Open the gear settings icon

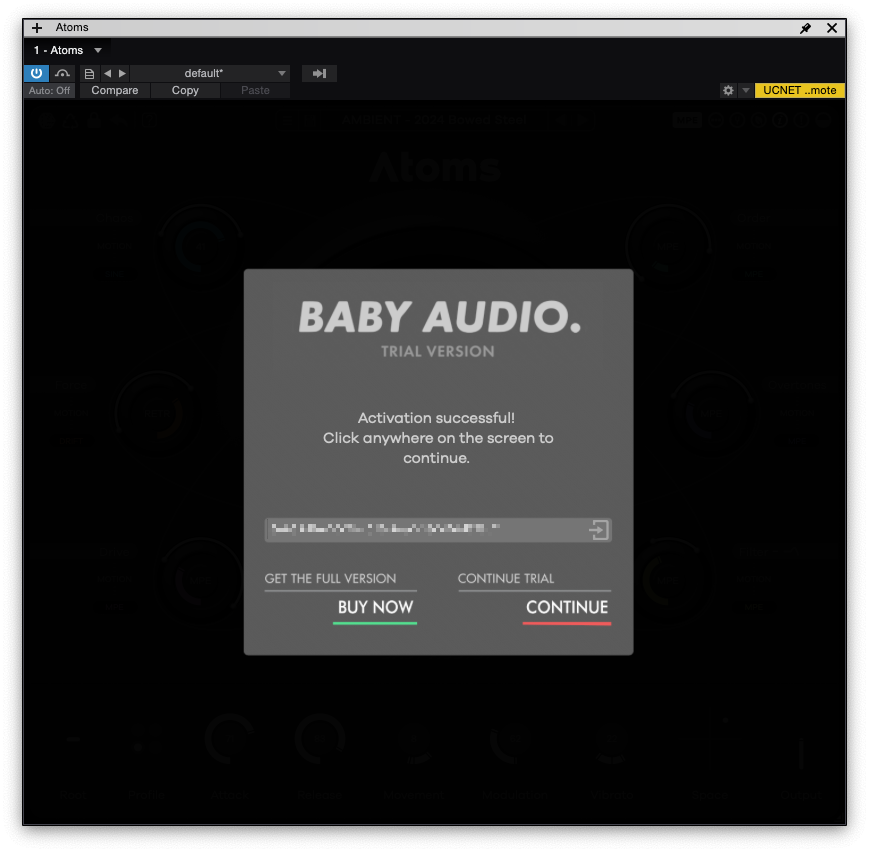coord(728,90)
